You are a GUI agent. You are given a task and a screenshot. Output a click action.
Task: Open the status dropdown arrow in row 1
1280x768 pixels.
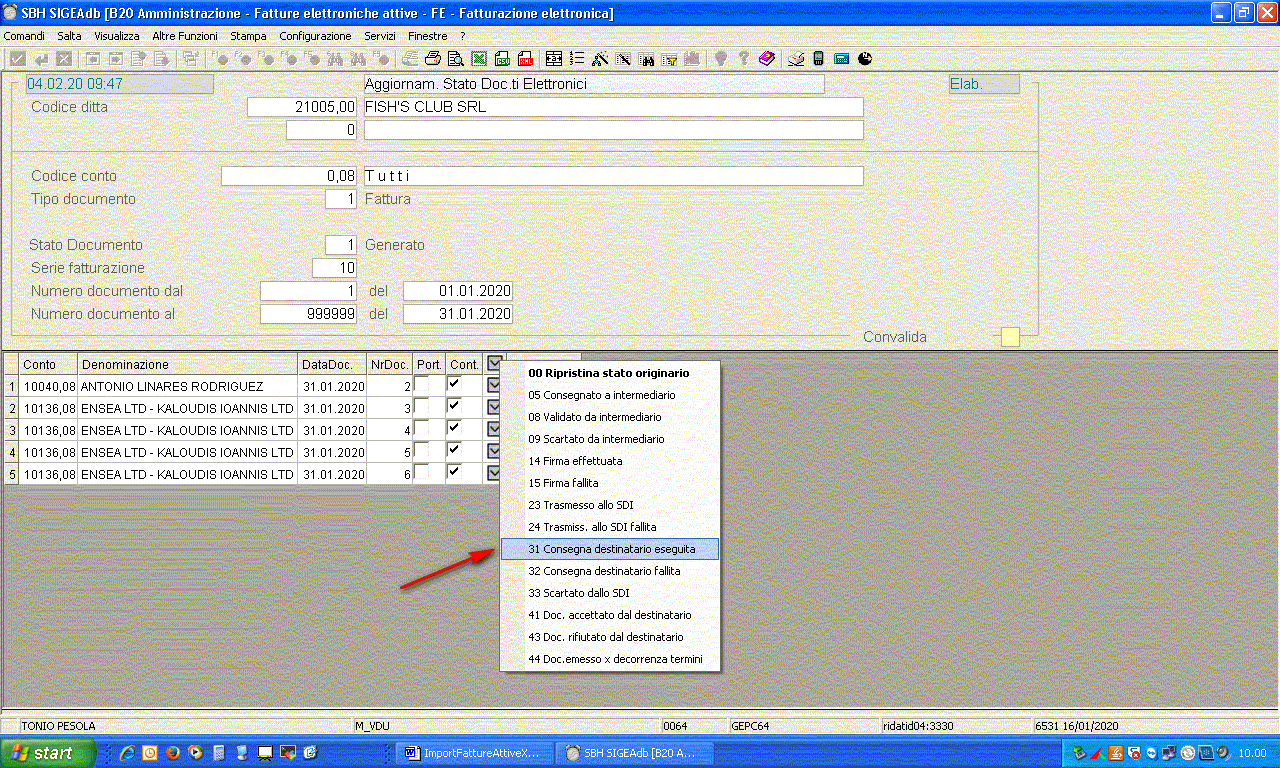tap(494, 386)
